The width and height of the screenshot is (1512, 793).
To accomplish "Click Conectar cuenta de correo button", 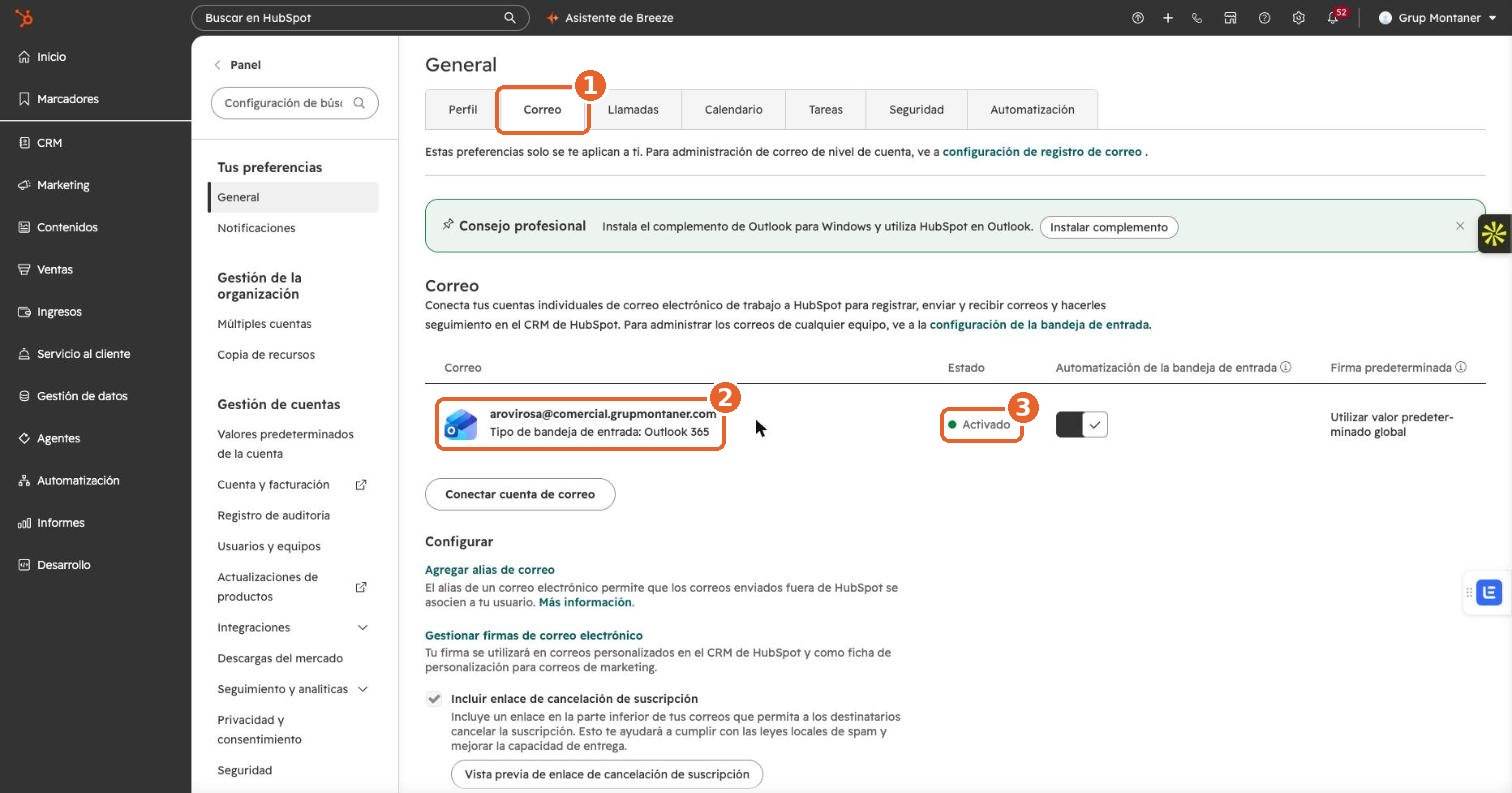I will tap(520, 494).
